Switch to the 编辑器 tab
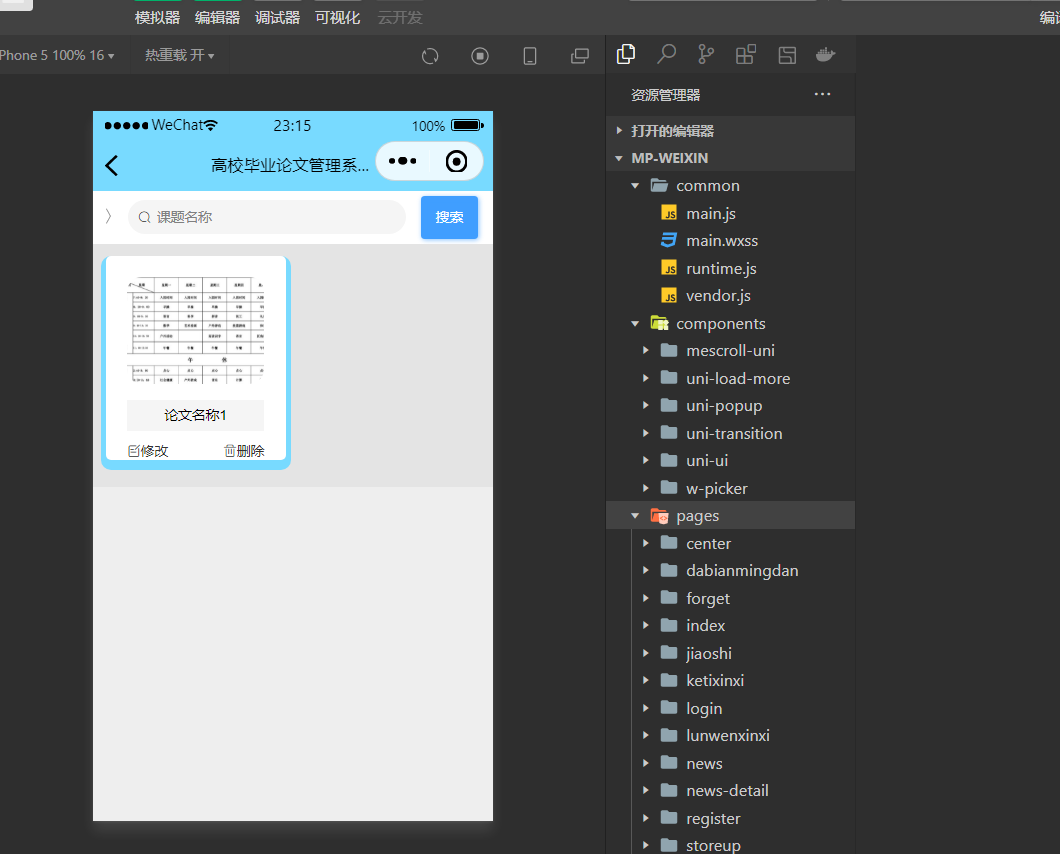 [x=217, y=18]
